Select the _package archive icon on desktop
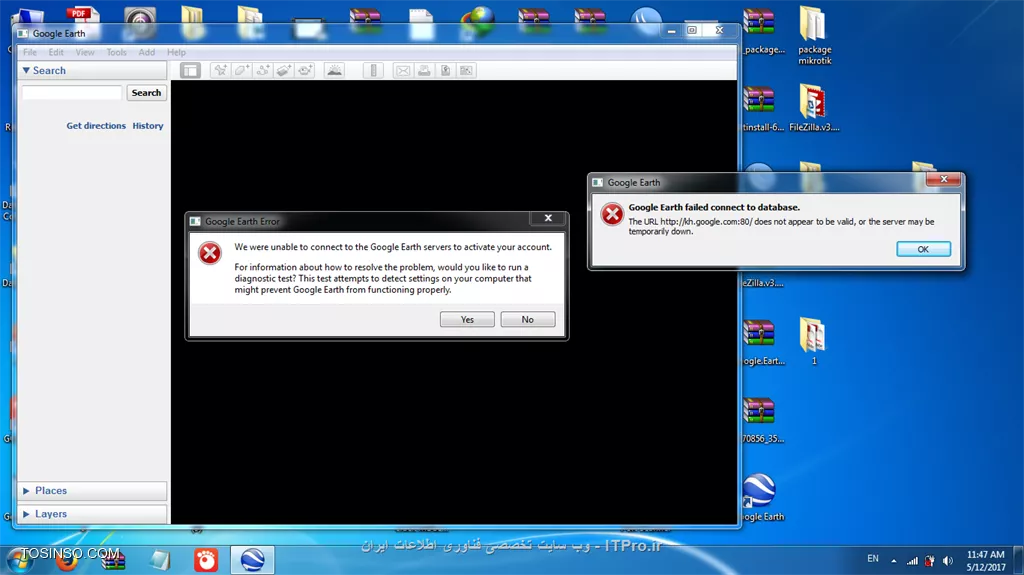The height and width of the screenshot is (575, 1024). click(761, 31)
